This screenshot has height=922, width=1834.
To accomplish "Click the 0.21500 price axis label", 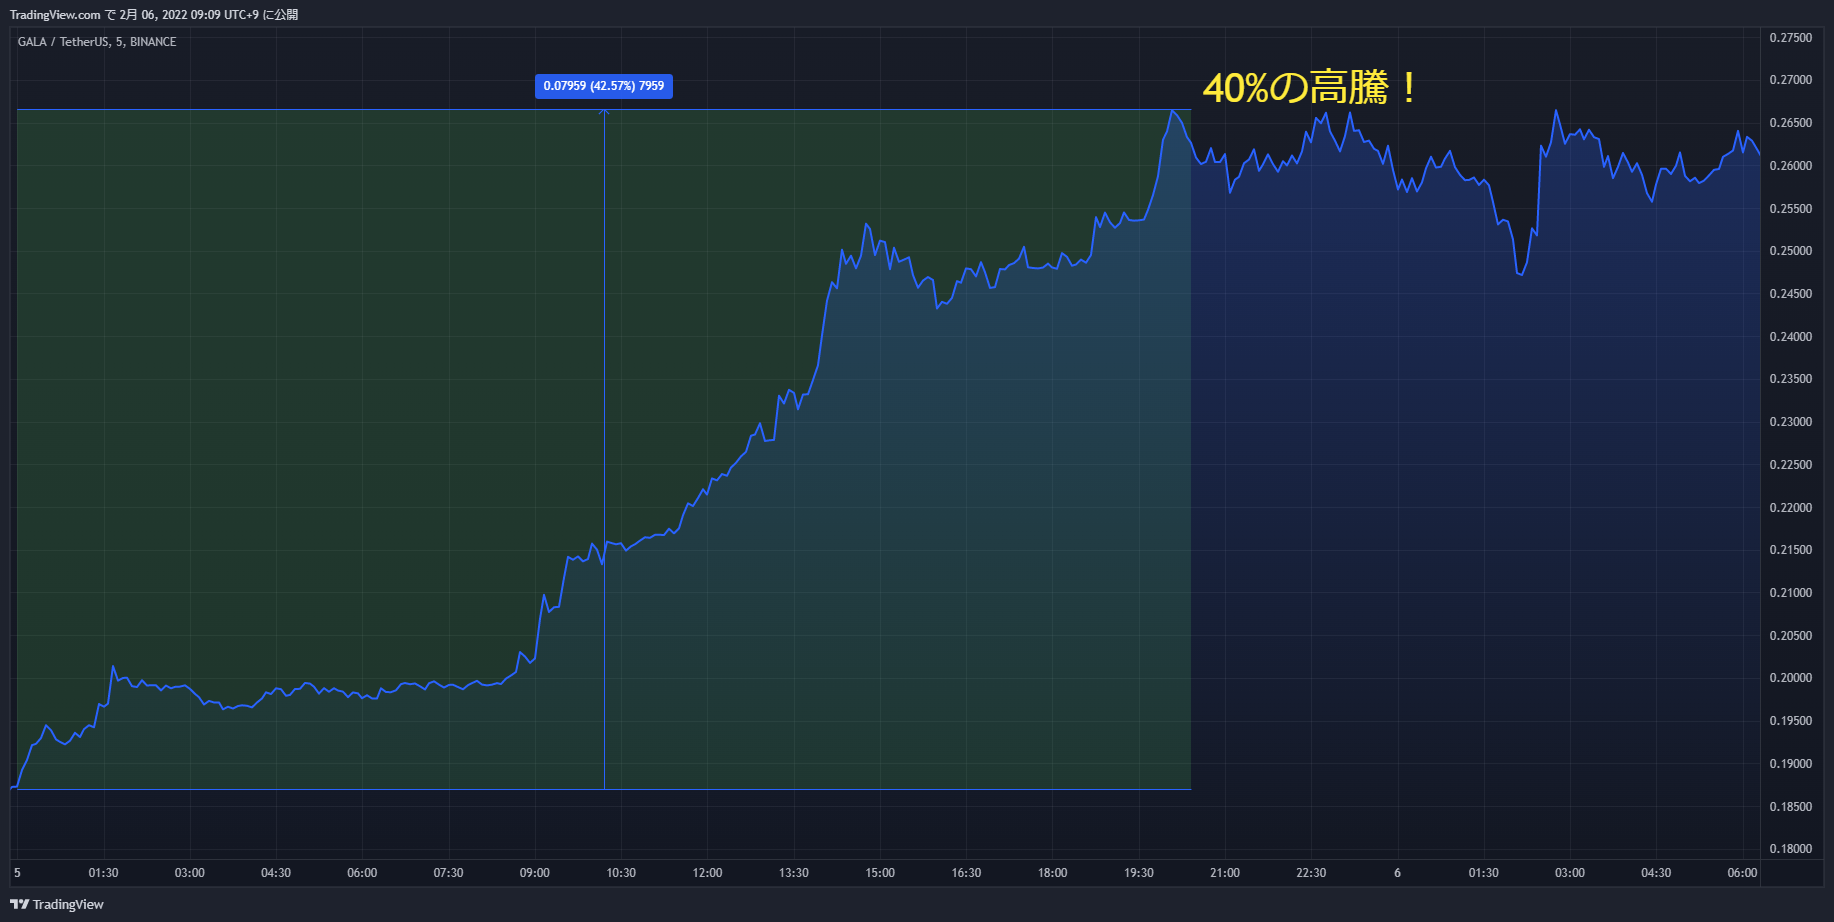I will (1790, 550).
